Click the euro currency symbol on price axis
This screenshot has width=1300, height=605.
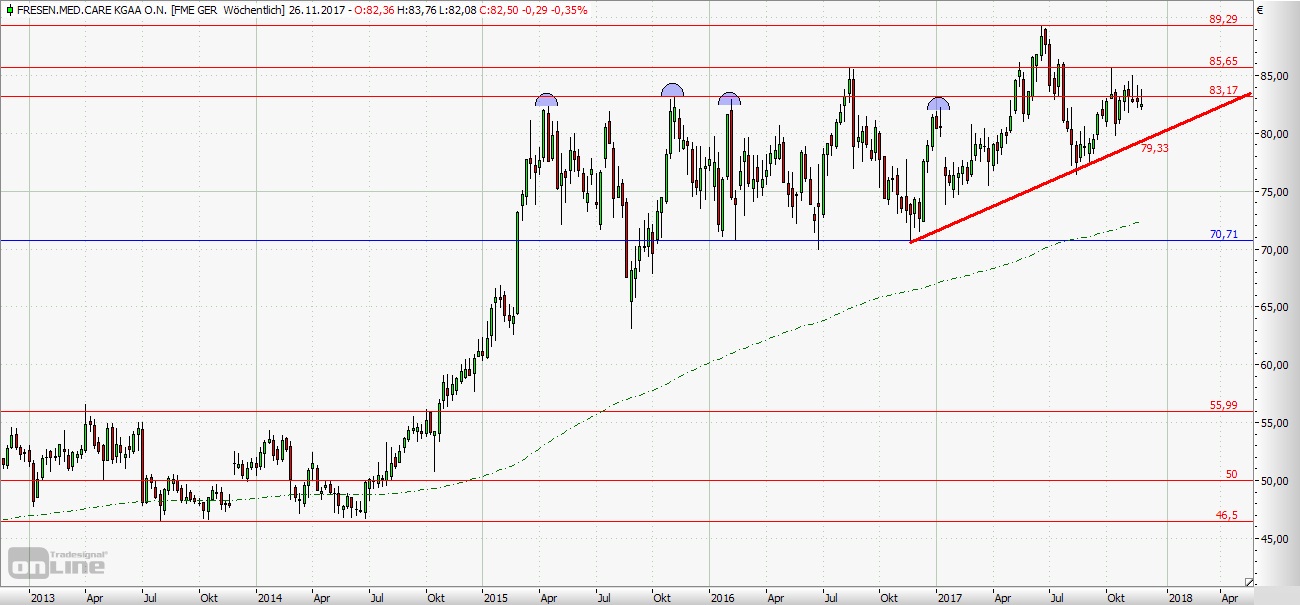click(1261, 10)
